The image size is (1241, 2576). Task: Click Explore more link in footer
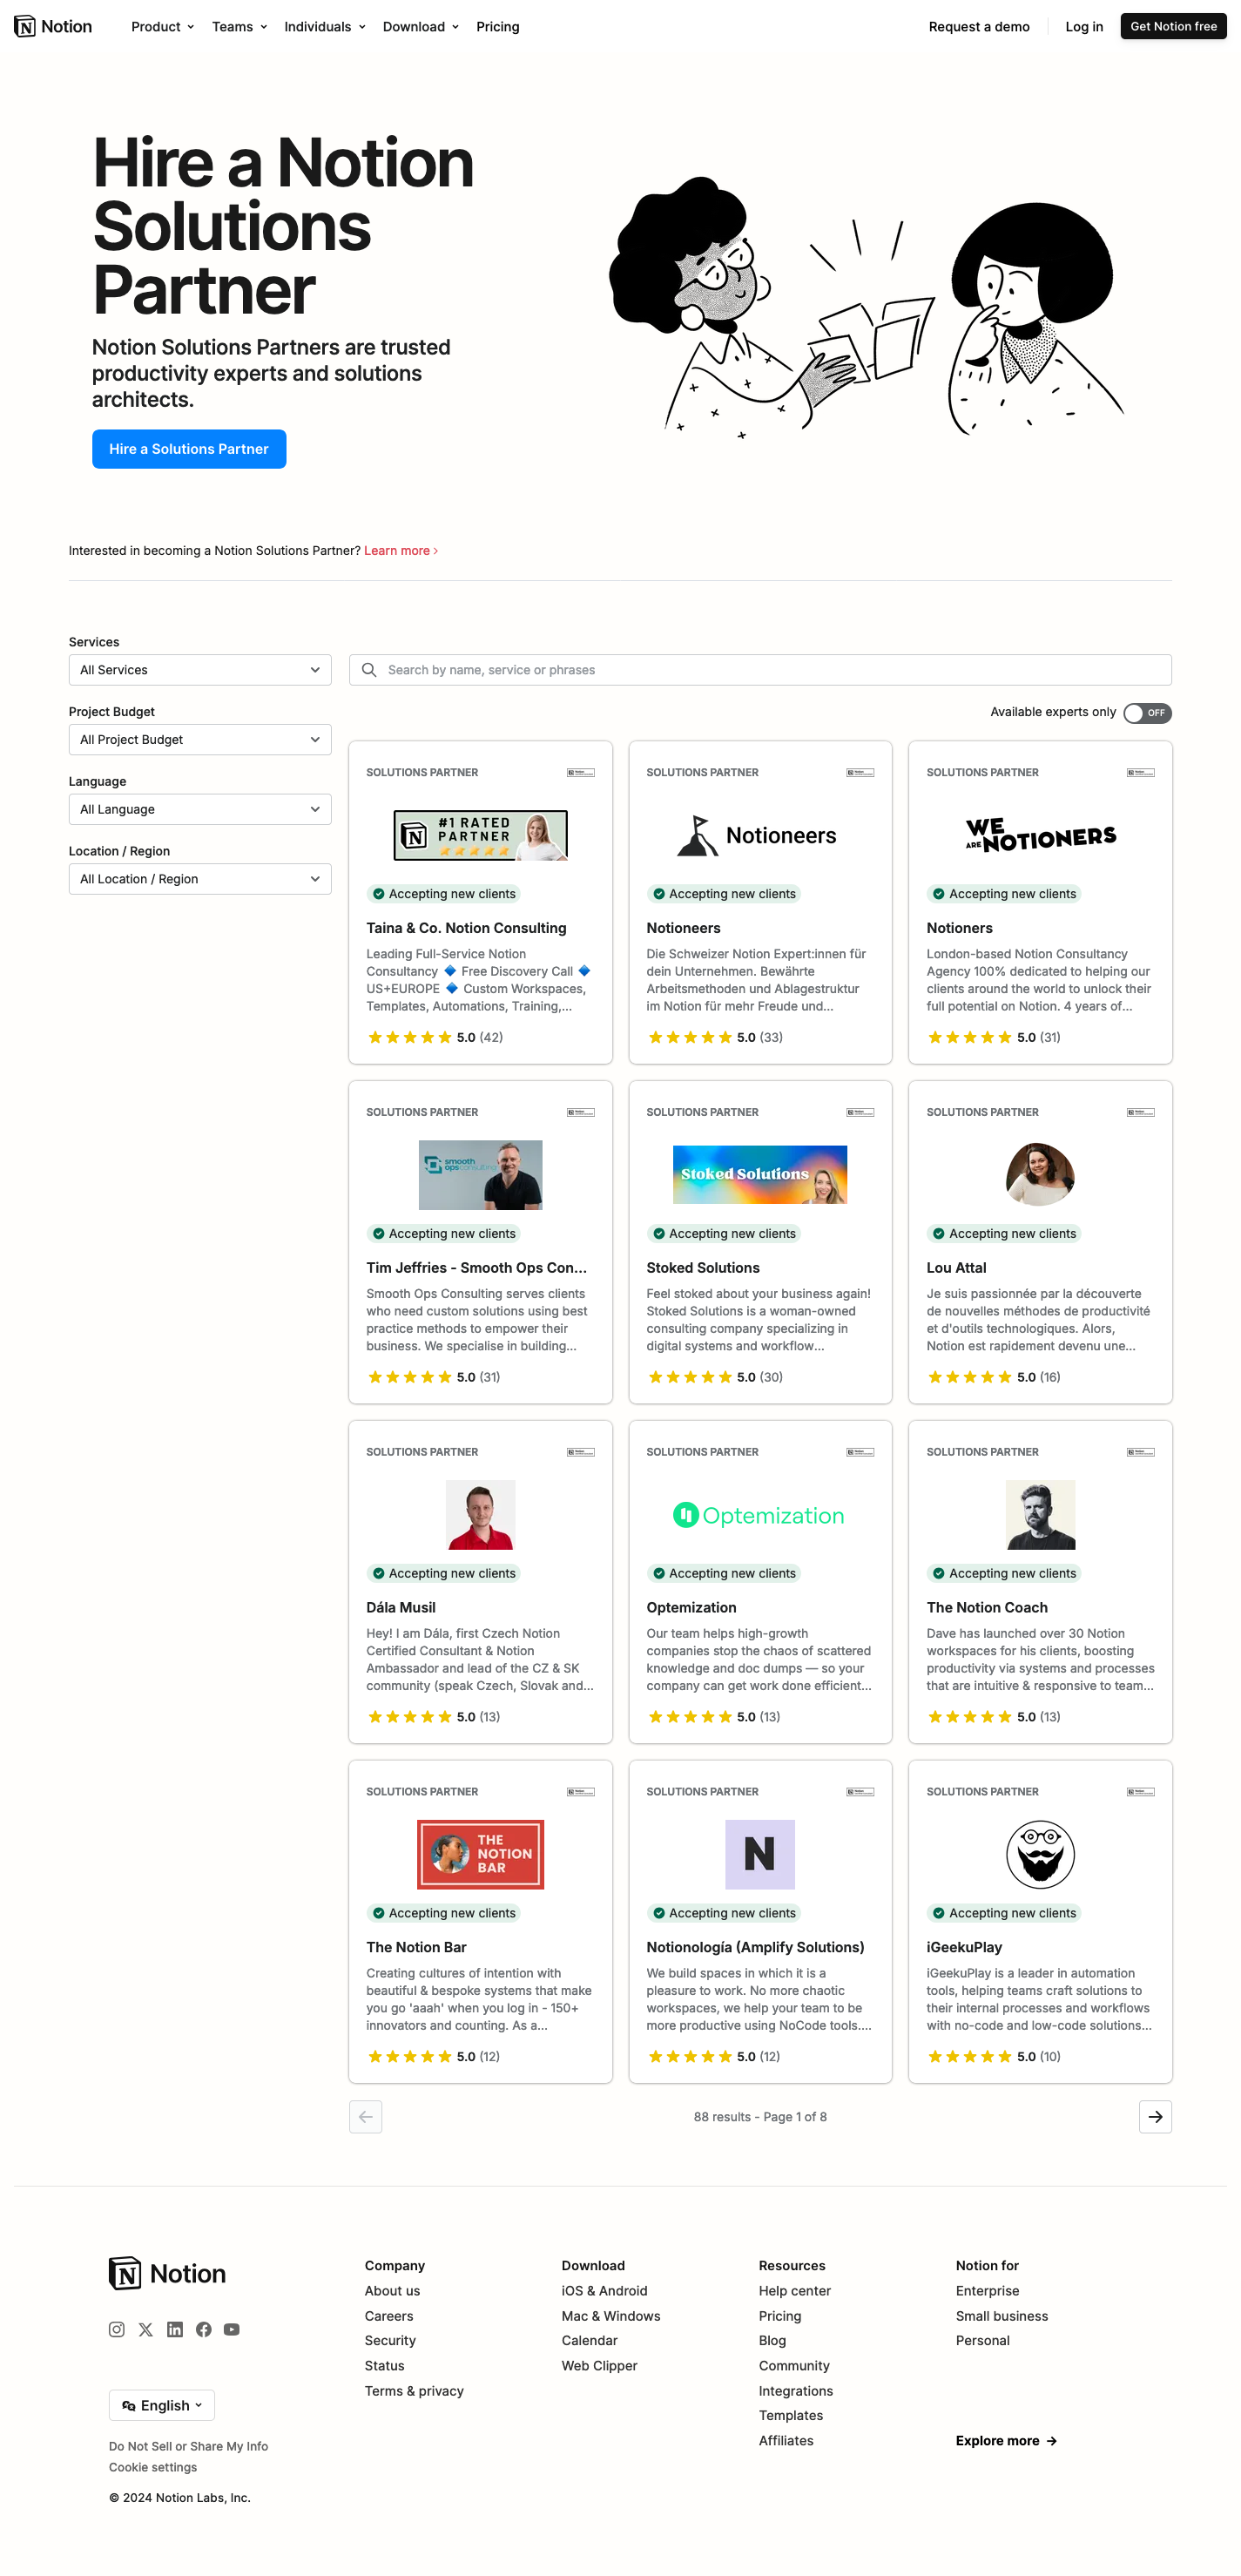point(1006,2441)
